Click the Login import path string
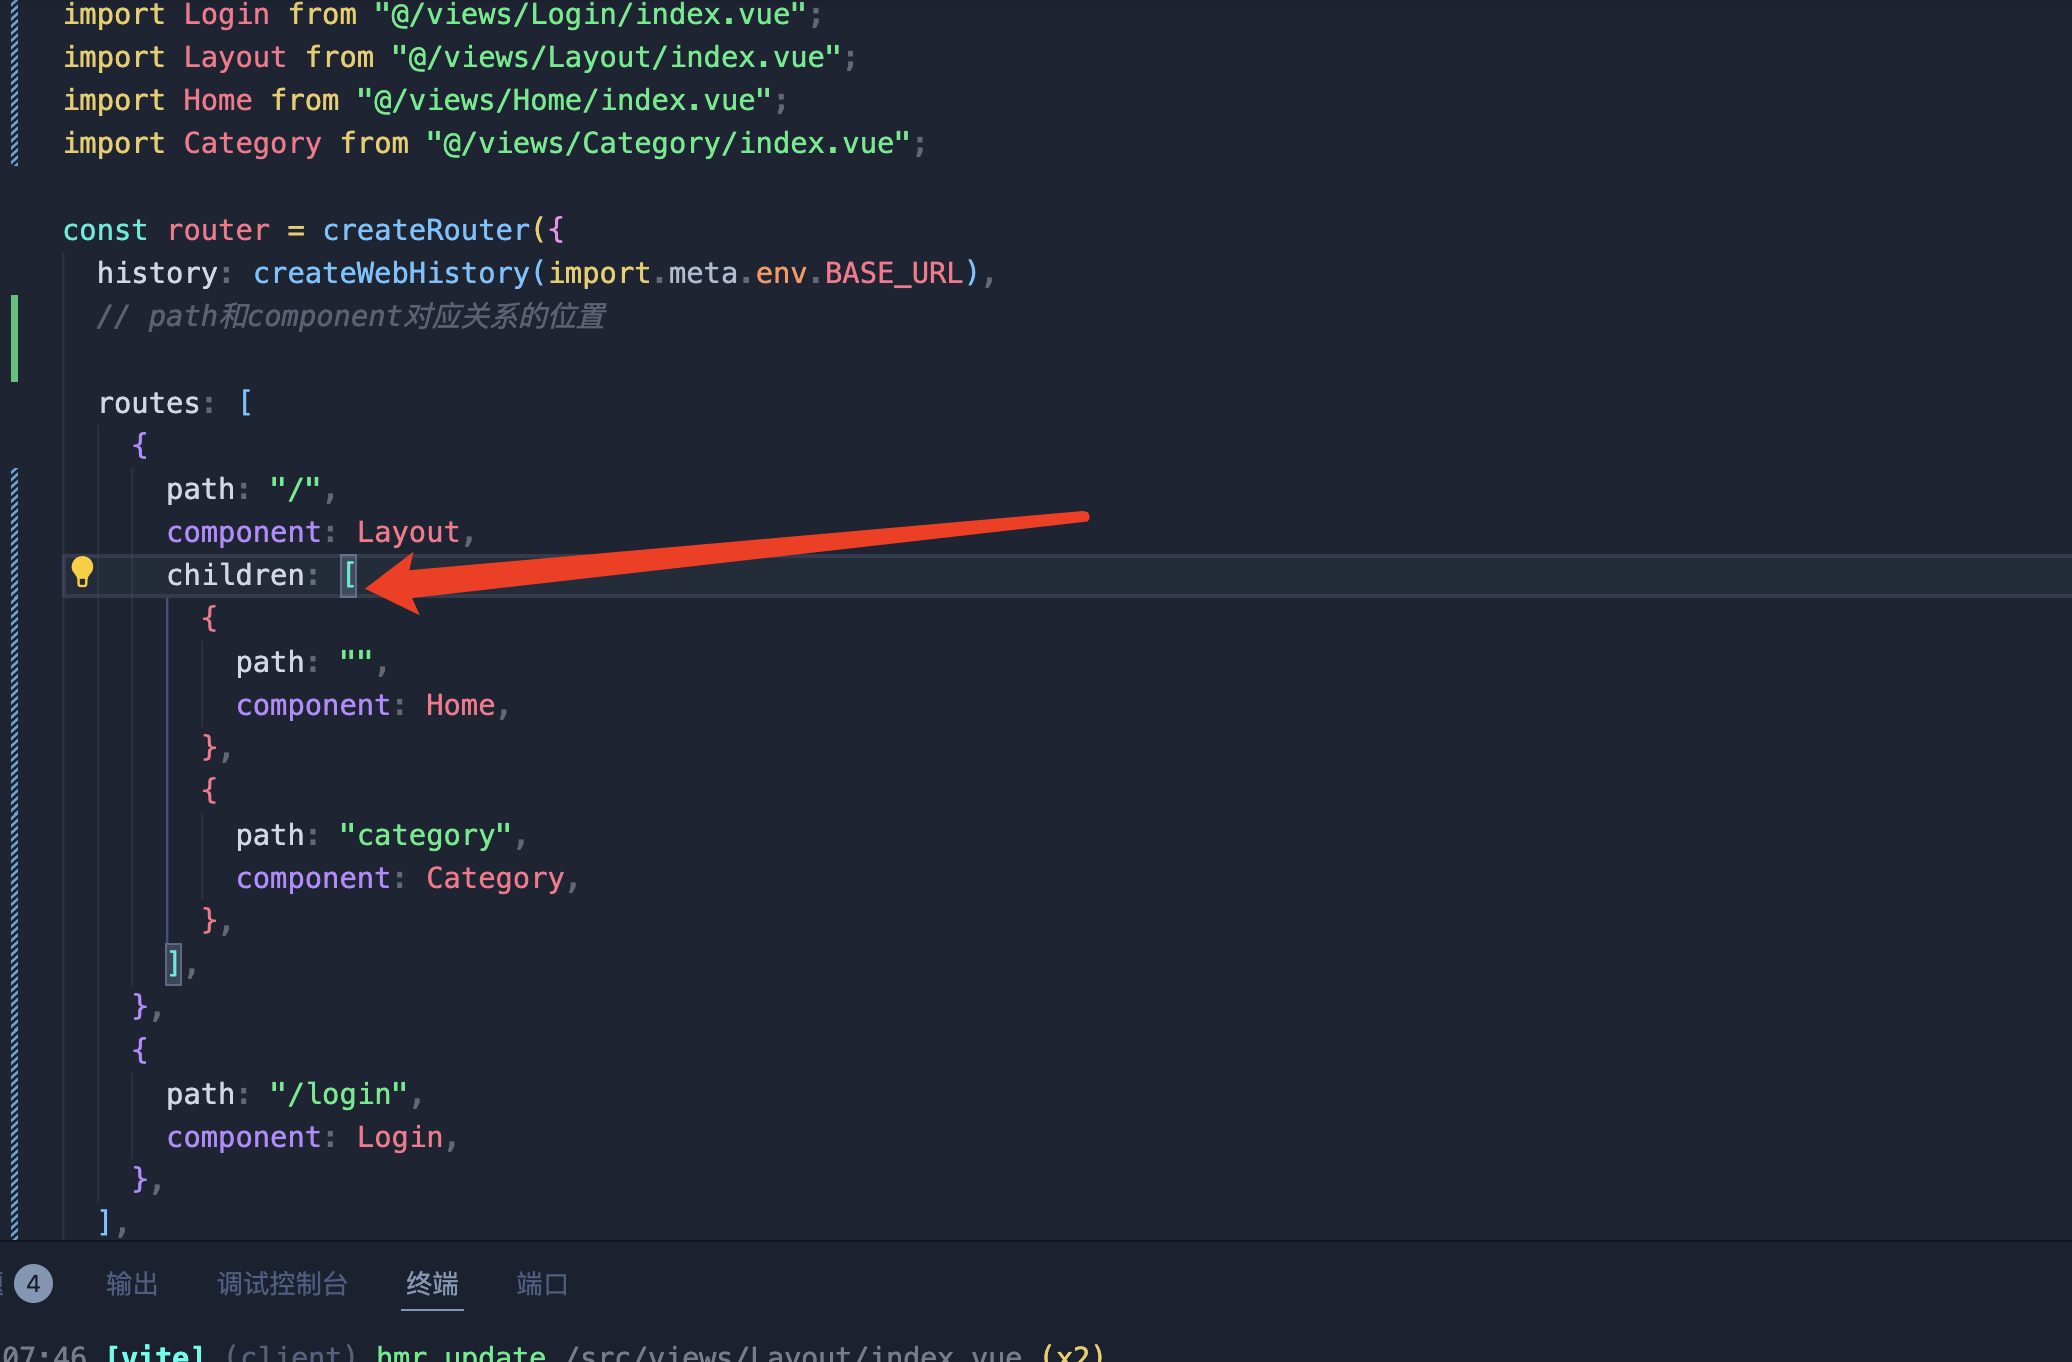This screenshot has height=1362, width=2072. (x=590, y=15)
